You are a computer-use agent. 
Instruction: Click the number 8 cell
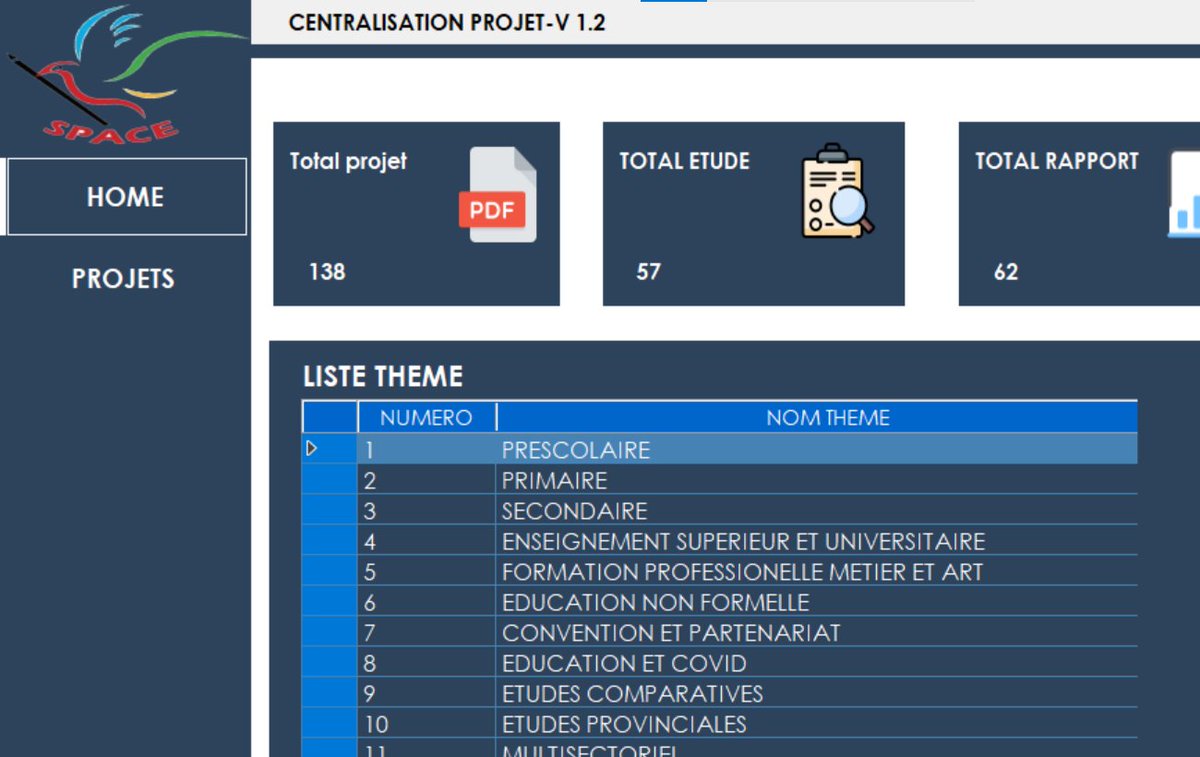427,663
